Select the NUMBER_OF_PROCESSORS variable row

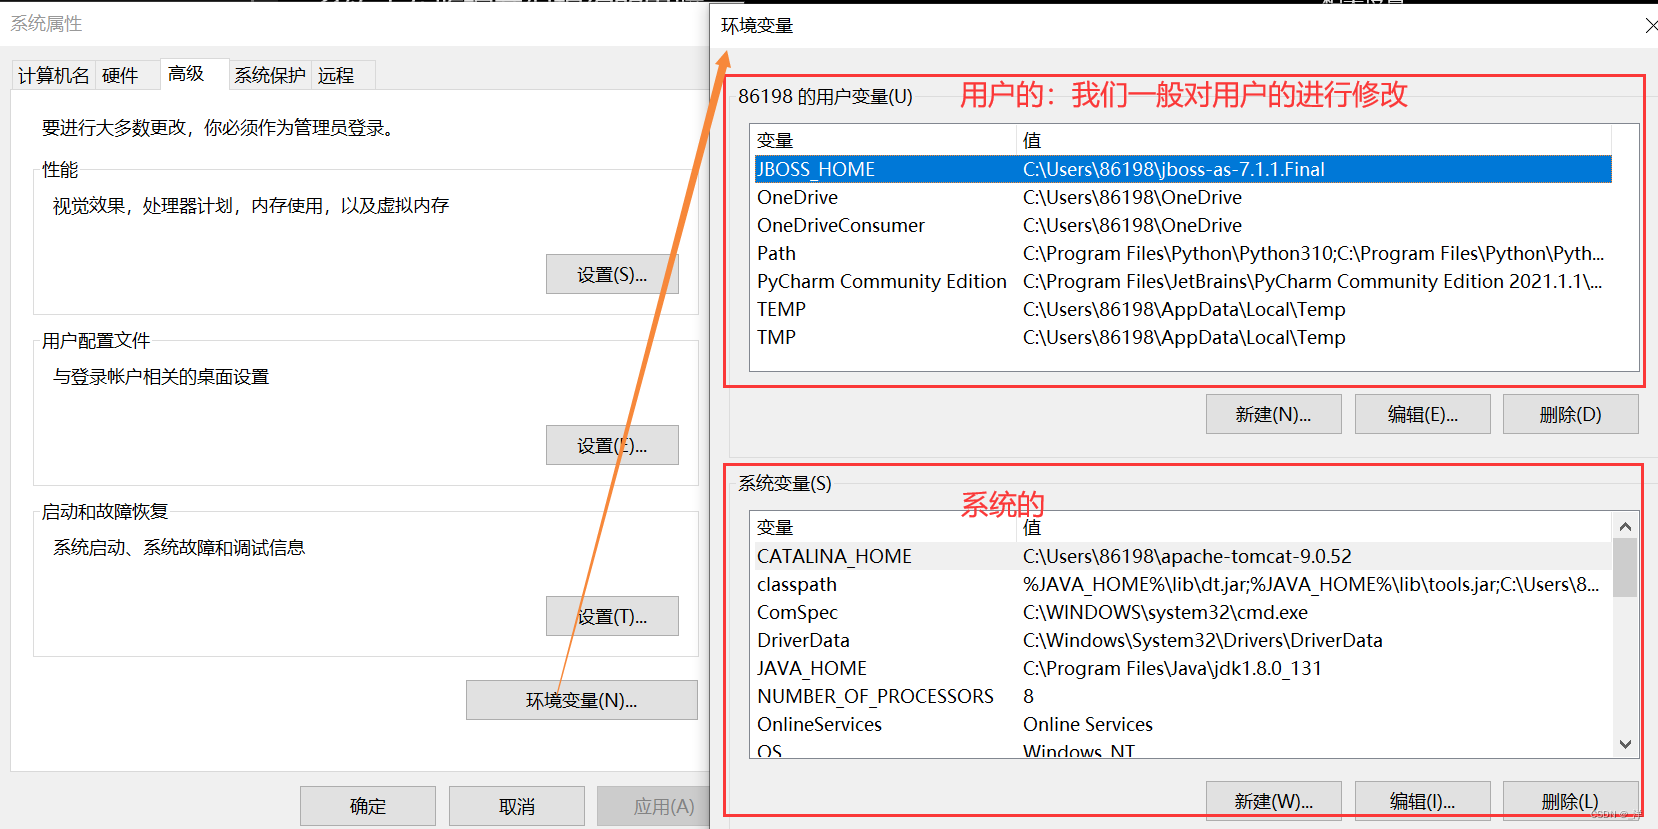pos(1183,696)
